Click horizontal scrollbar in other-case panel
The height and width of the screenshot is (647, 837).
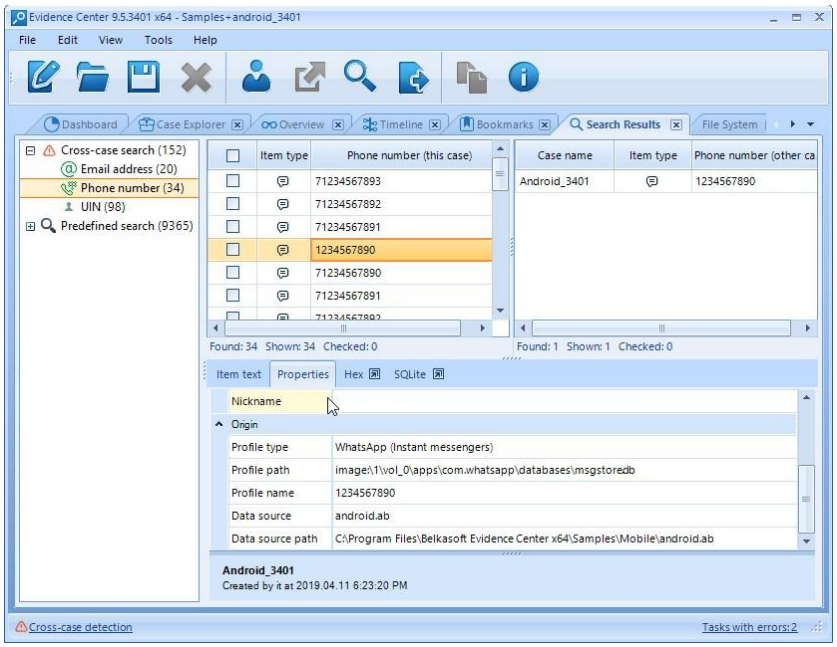tap(661, 328)
